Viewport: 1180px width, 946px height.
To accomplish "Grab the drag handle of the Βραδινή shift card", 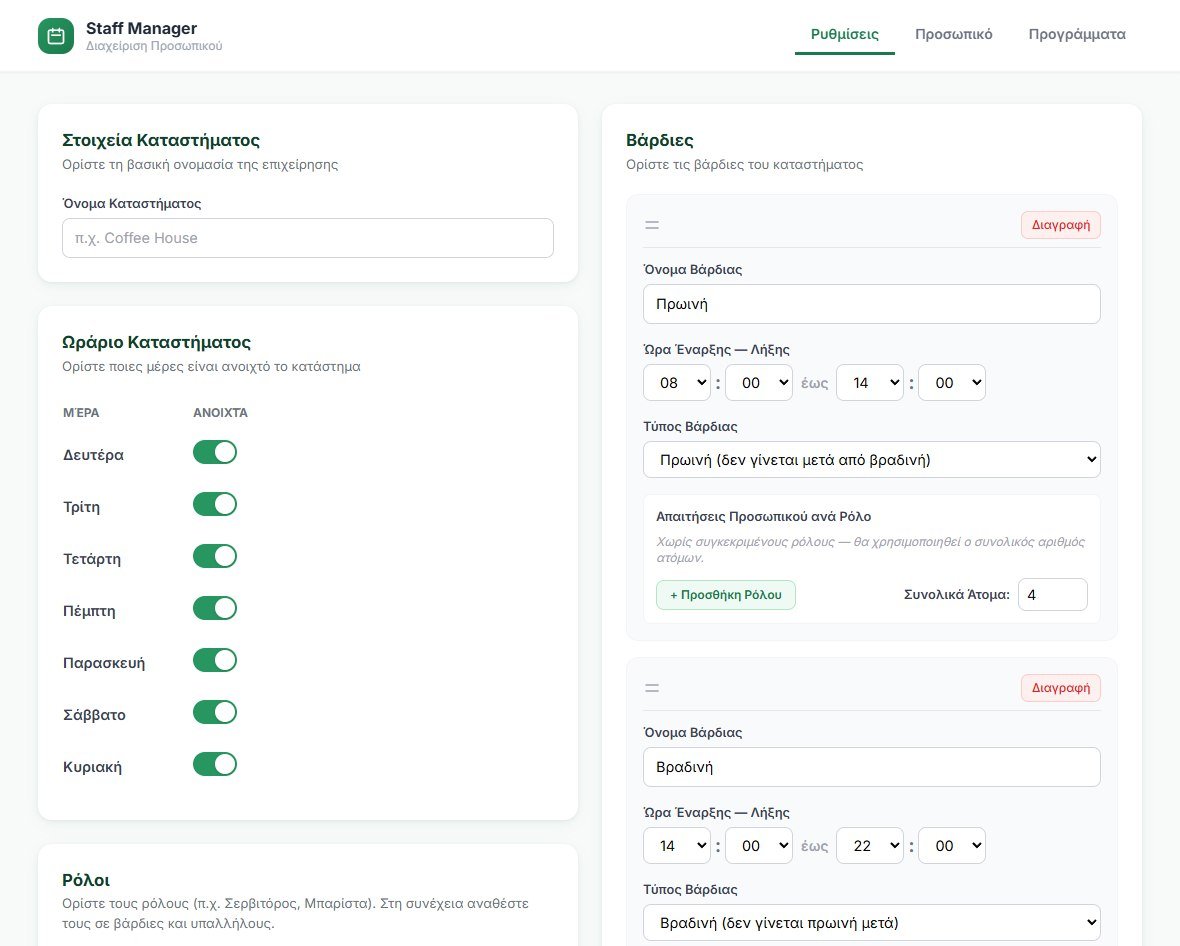I will click(x=652, y=688).
